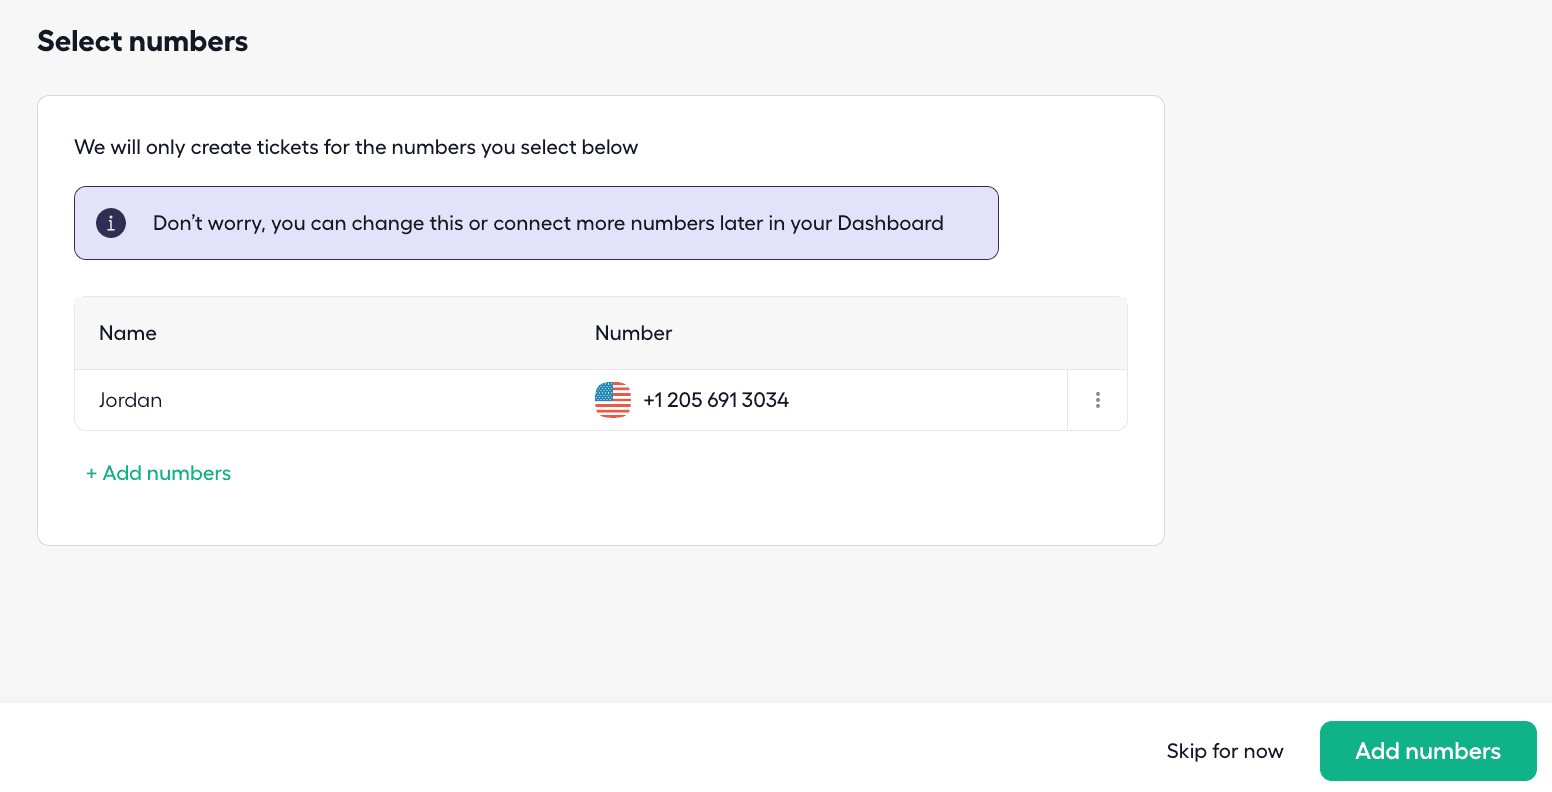Choose Skip for now

[x=1224, y=751]
